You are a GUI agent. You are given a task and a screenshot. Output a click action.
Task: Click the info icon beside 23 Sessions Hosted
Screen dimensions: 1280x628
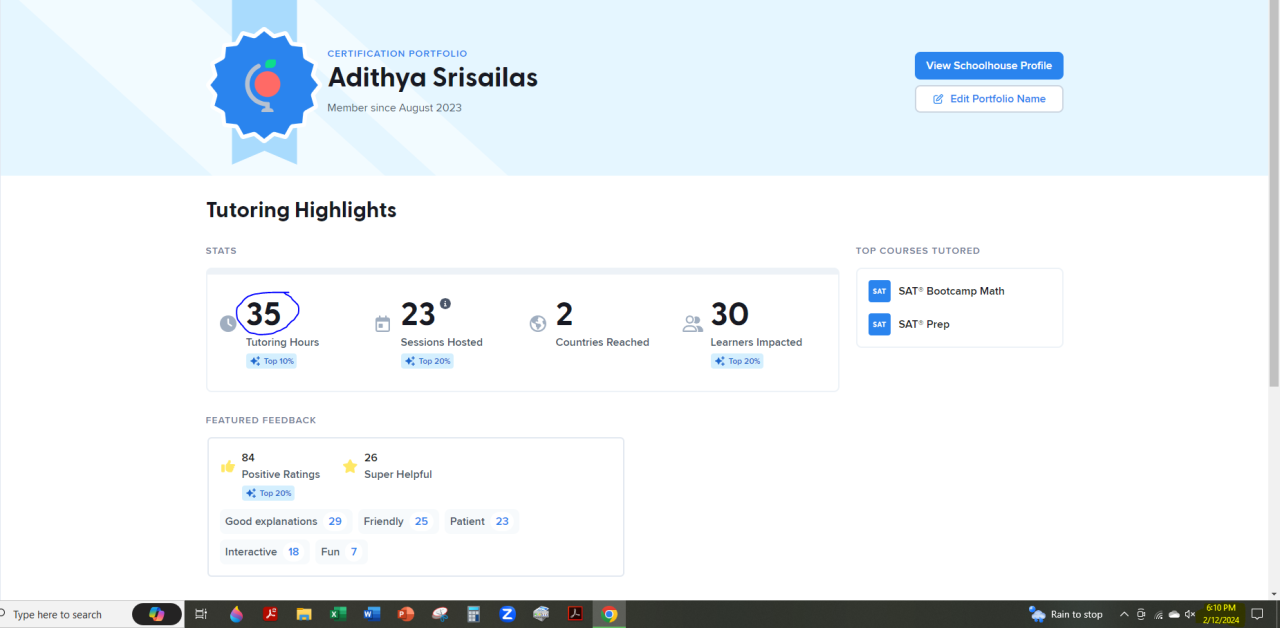pyautogui.click(x=445, y=303)
